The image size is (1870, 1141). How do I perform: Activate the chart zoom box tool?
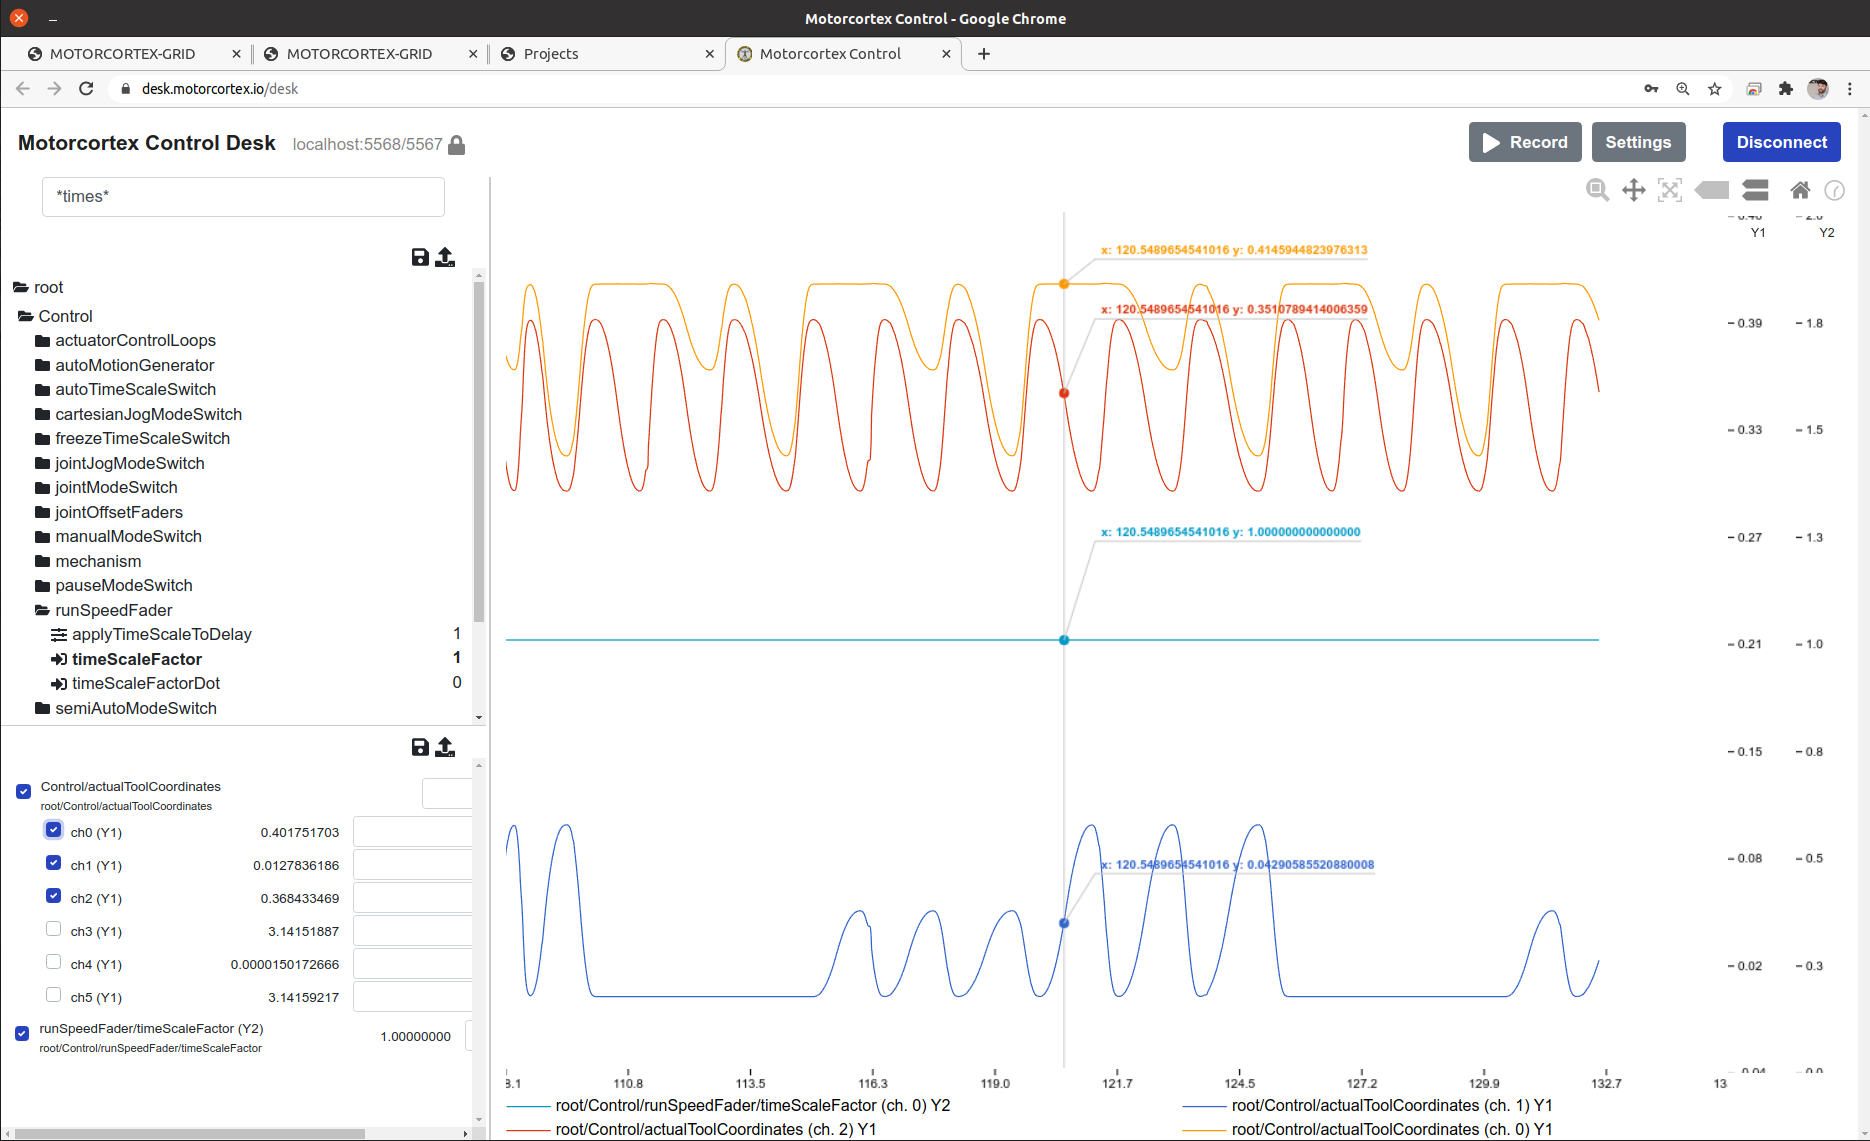[x=1597, y=190]
